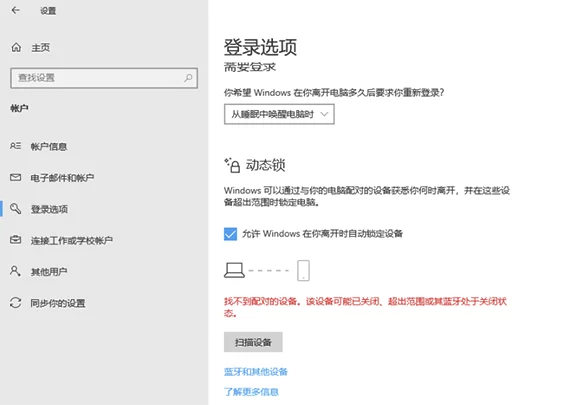Select the 帐户信息 person-card icon
This screenshot has height=405, width=567.
(x=16, y=146)
